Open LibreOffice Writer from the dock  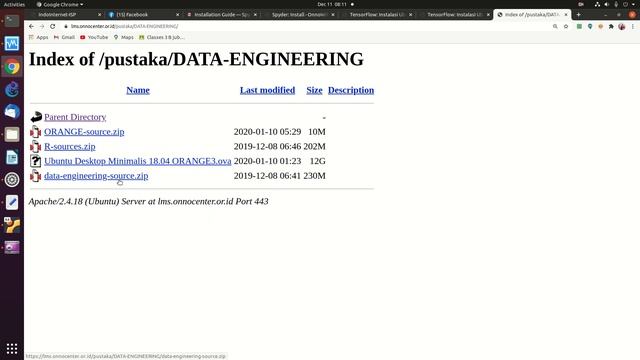tap(12, 157)
